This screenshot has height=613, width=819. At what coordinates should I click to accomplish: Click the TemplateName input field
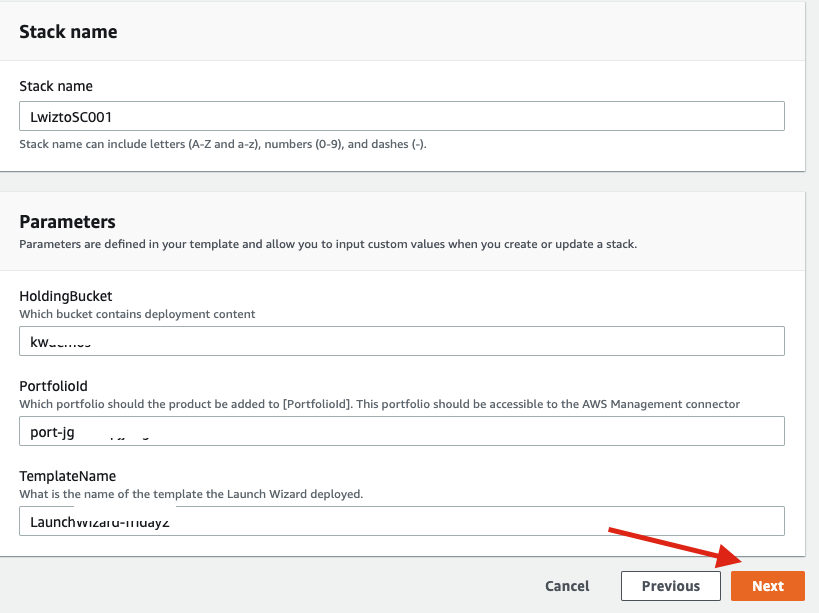pyautogui.click(x=400, y=520)
